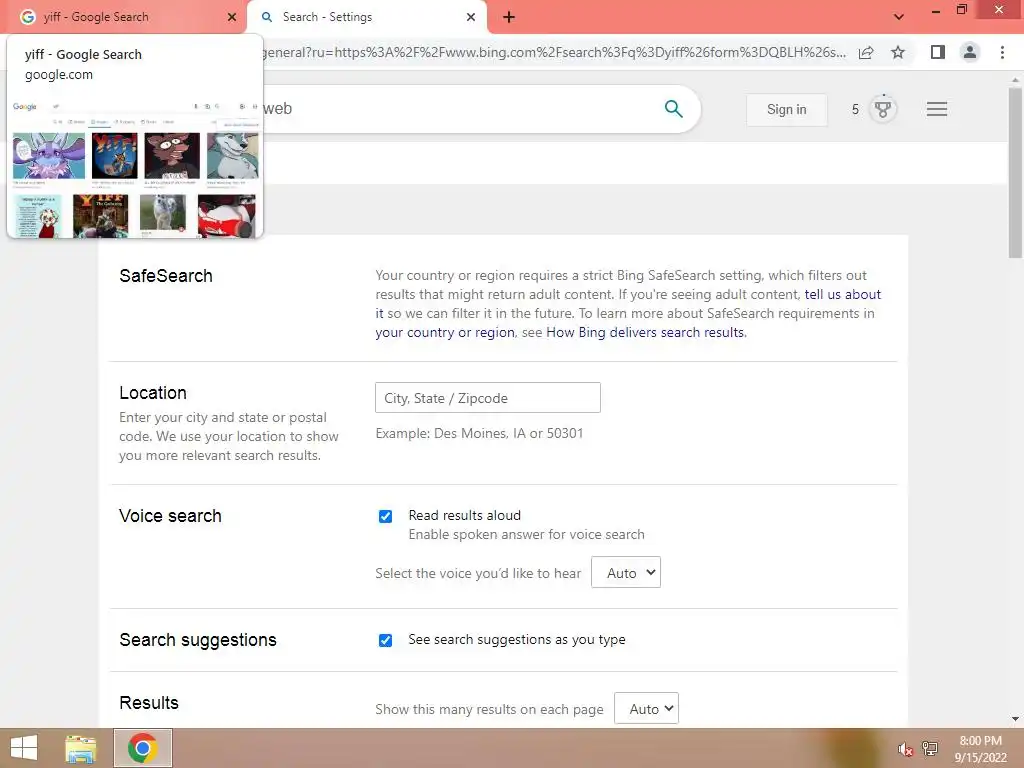The width and height of the screenshot is (1024, 768).
Task: Switch to the Search - Settings tab
Action: [x=366, y=17]
